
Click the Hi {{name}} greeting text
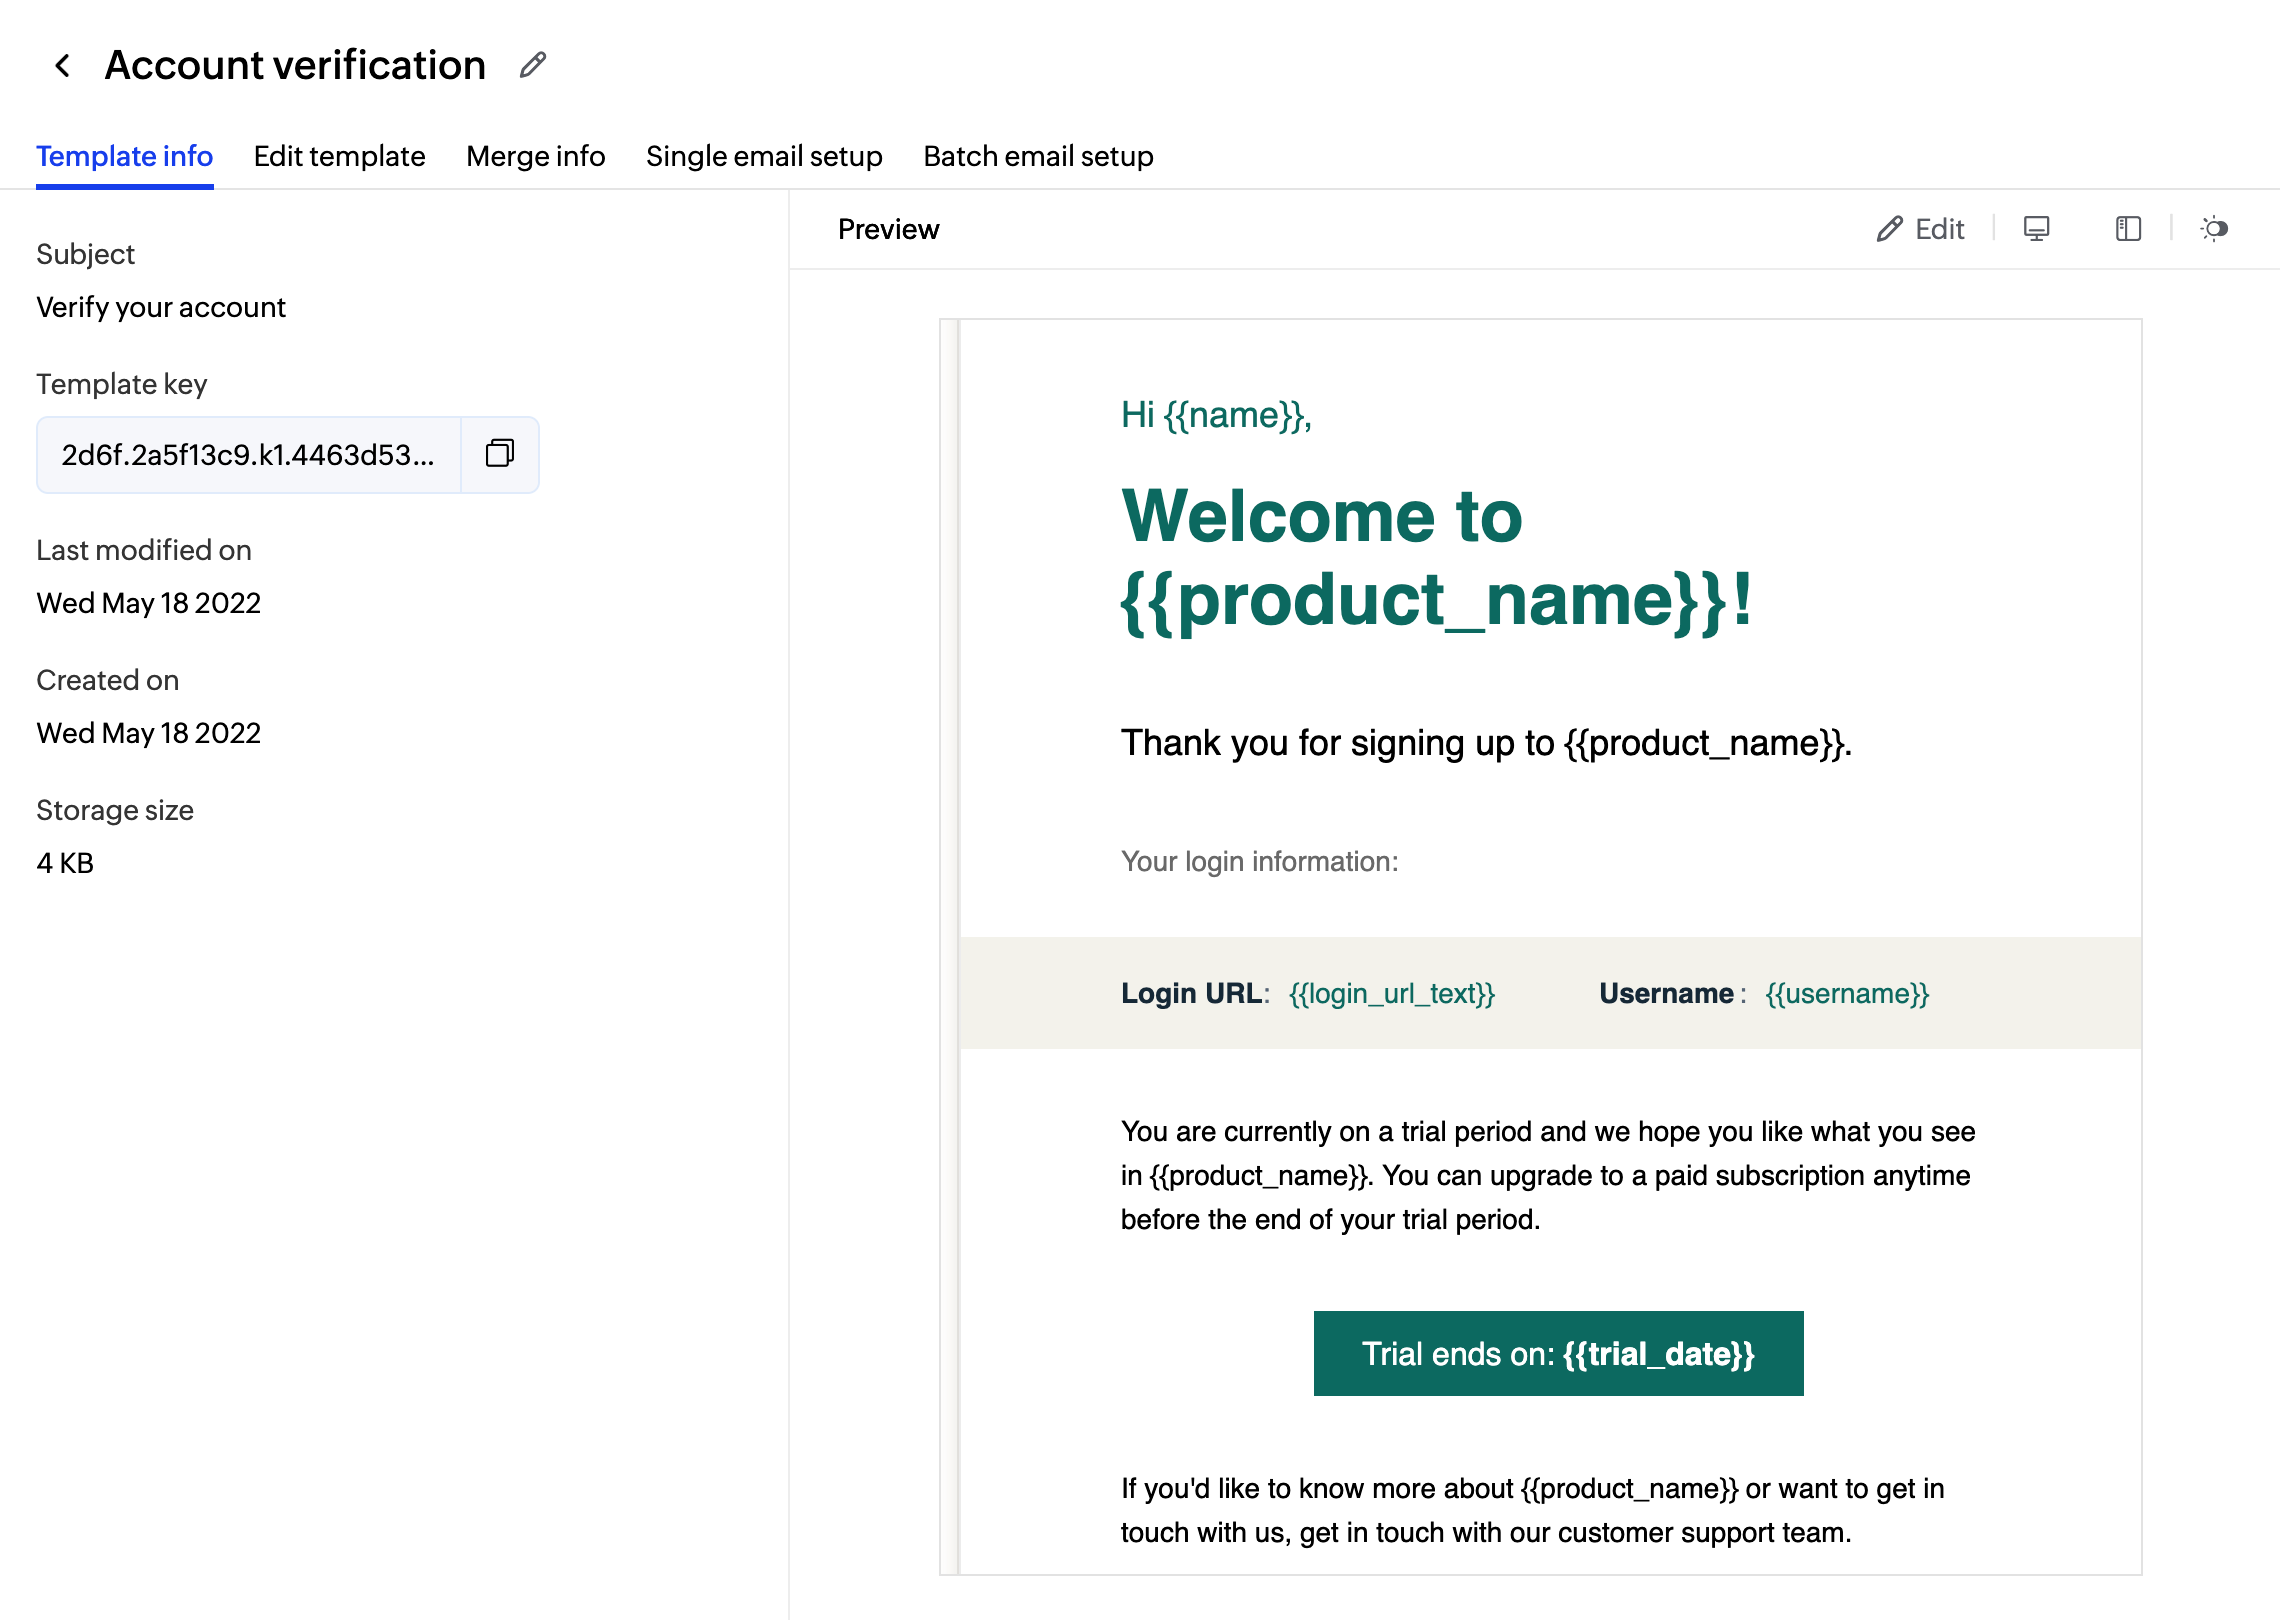pyautogui.click(x=1216, y=415)
